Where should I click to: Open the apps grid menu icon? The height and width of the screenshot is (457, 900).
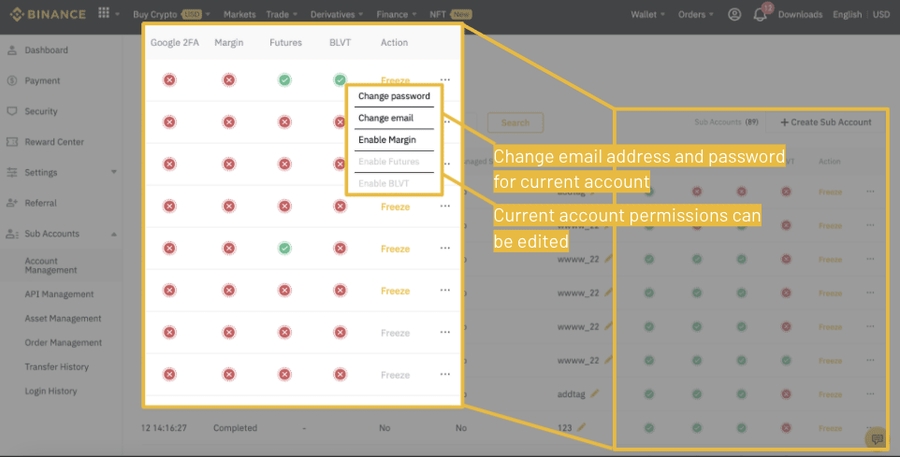[x=105, y=14]
